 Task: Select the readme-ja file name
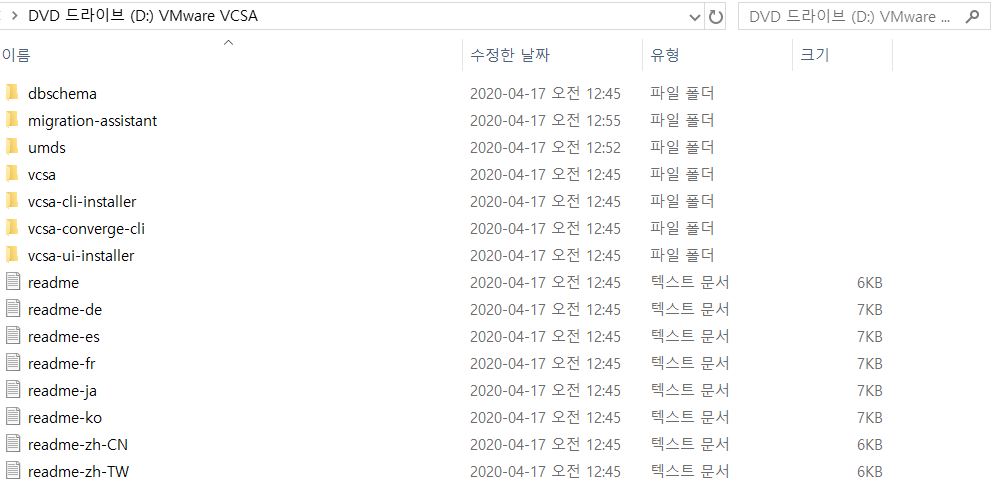[x=62, y=390]
